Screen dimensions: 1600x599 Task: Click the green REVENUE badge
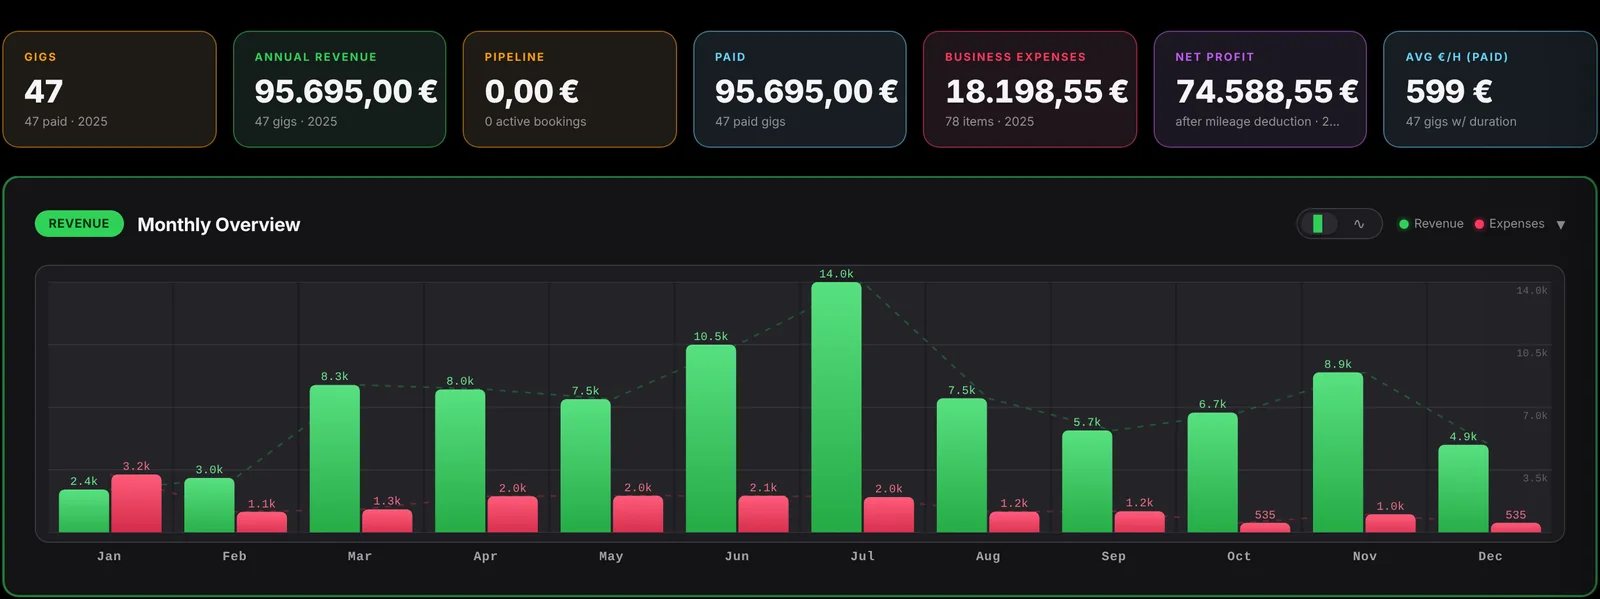click(x=79, y=224)
